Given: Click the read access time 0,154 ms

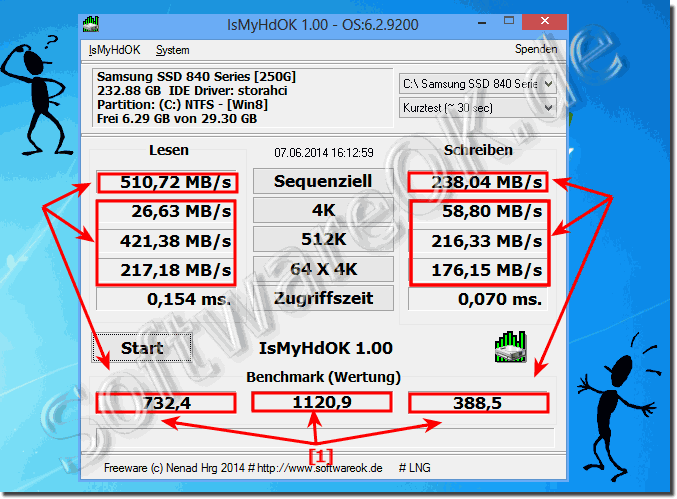Looking at the screenshot, I should click(167, 299).
